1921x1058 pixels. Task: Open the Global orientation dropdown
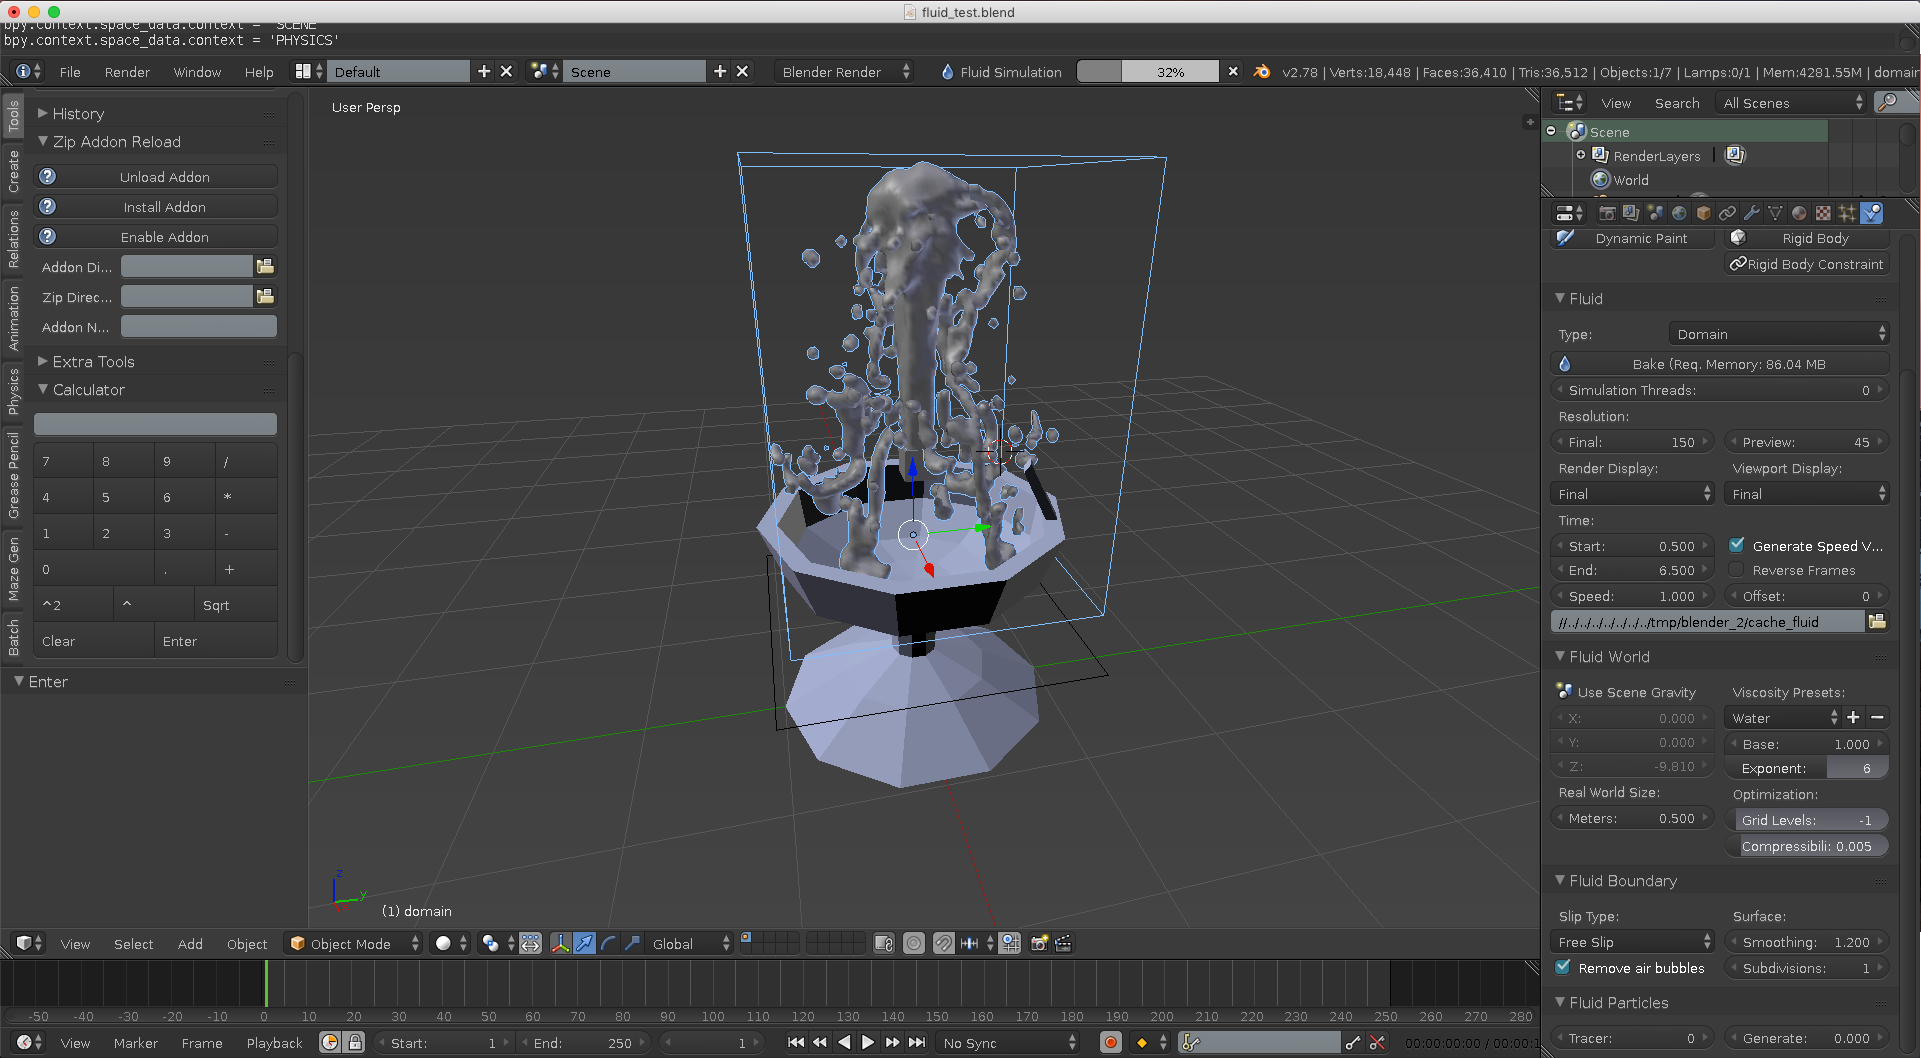[x=691, y=943]
